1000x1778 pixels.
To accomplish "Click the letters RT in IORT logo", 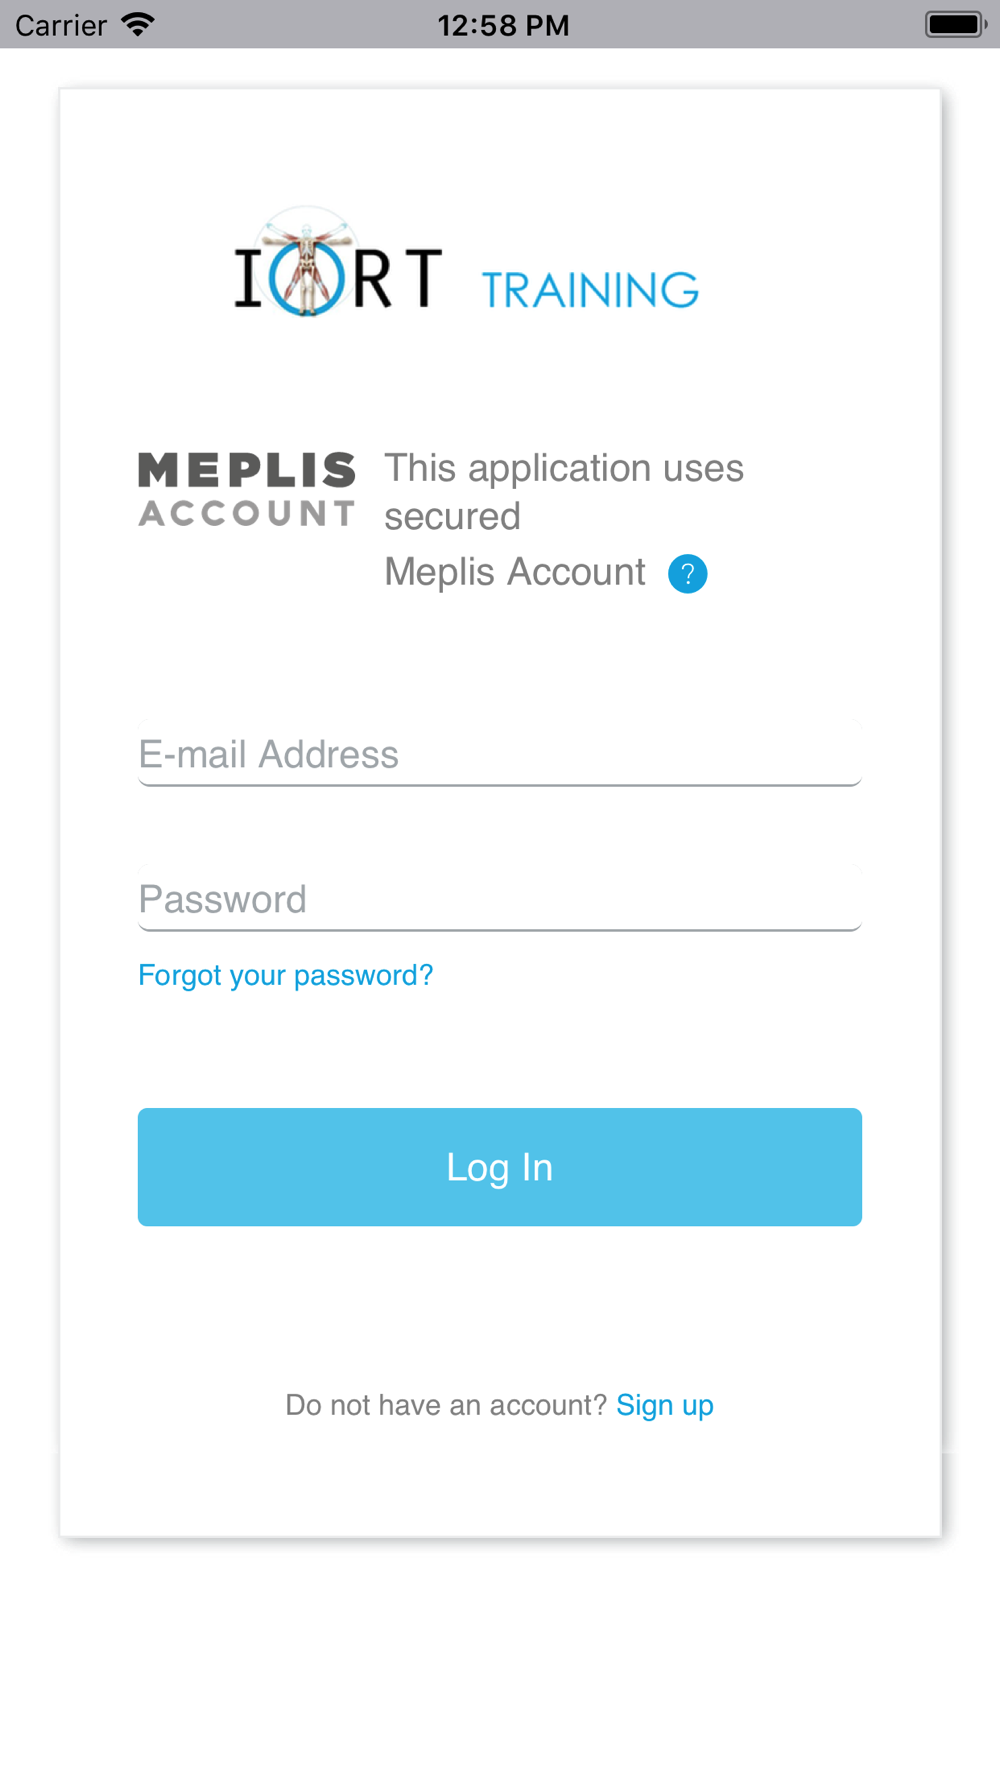I will click(397, 278).
